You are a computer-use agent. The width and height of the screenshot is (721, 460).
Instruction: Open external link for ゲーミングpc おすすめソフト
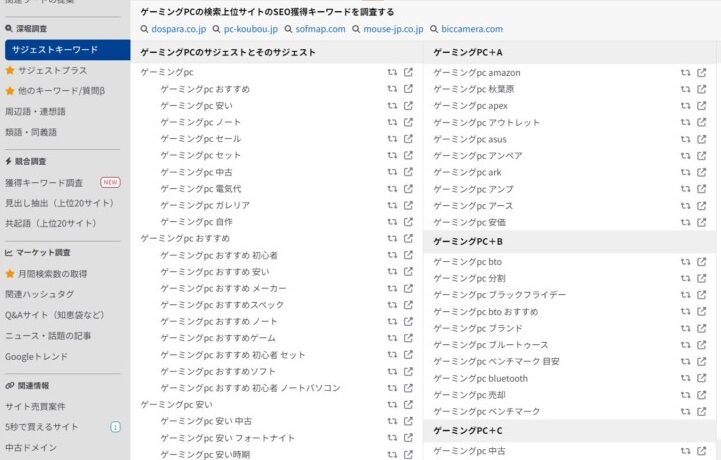click(x=408, y=371)
